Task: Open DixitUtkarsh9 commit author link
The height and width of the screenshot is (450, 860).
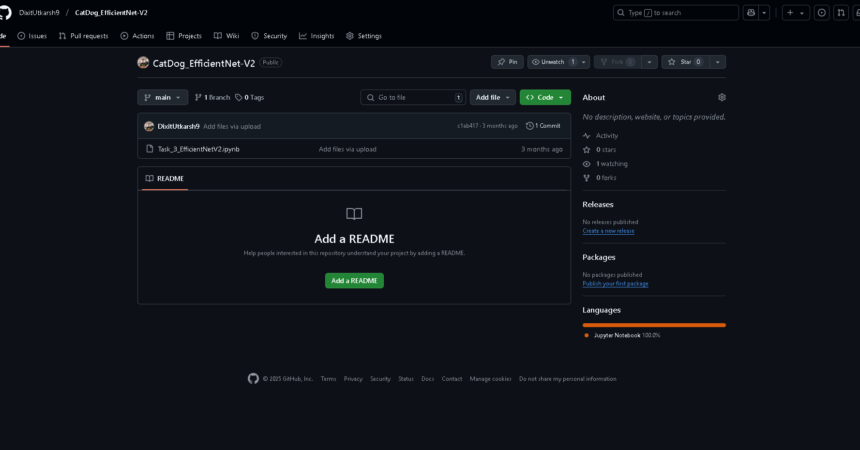Action: point(178,126)
